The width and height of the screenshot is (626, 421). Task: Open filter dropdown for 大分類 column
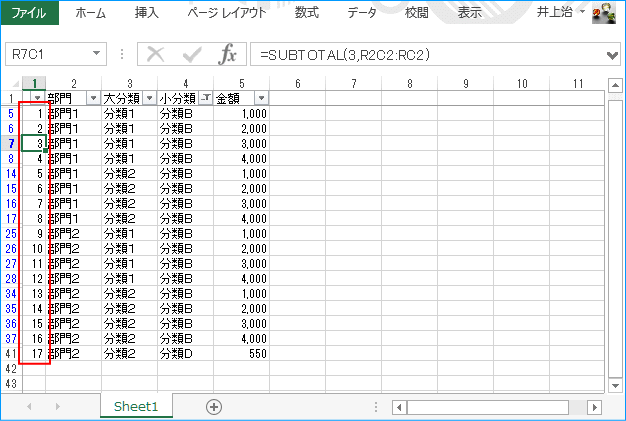coord(149,98)
